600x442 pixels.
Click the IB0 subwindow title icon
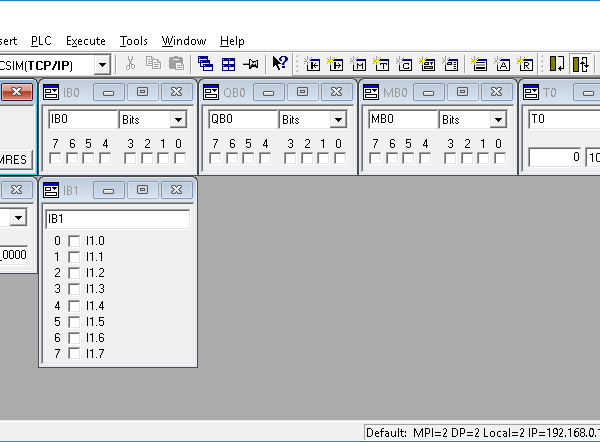tap(51, 92)
